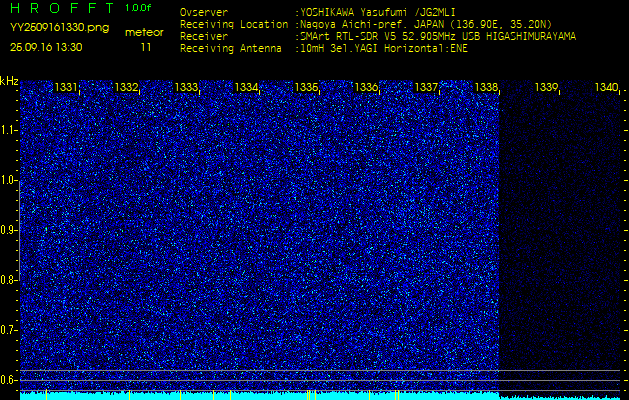Click the 1338 time axis label

pos(486,87)
